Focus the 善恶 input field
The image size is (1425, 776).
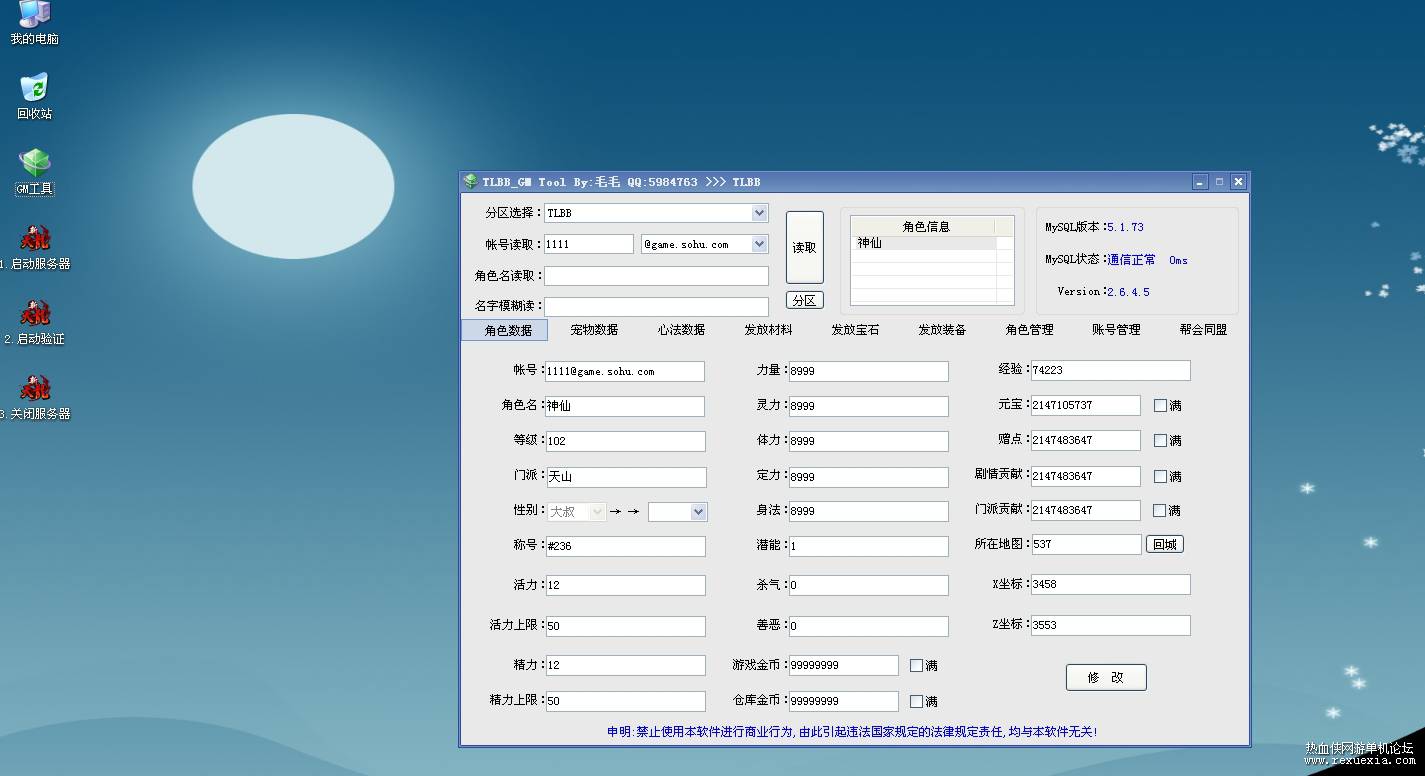tap(868, 626)
